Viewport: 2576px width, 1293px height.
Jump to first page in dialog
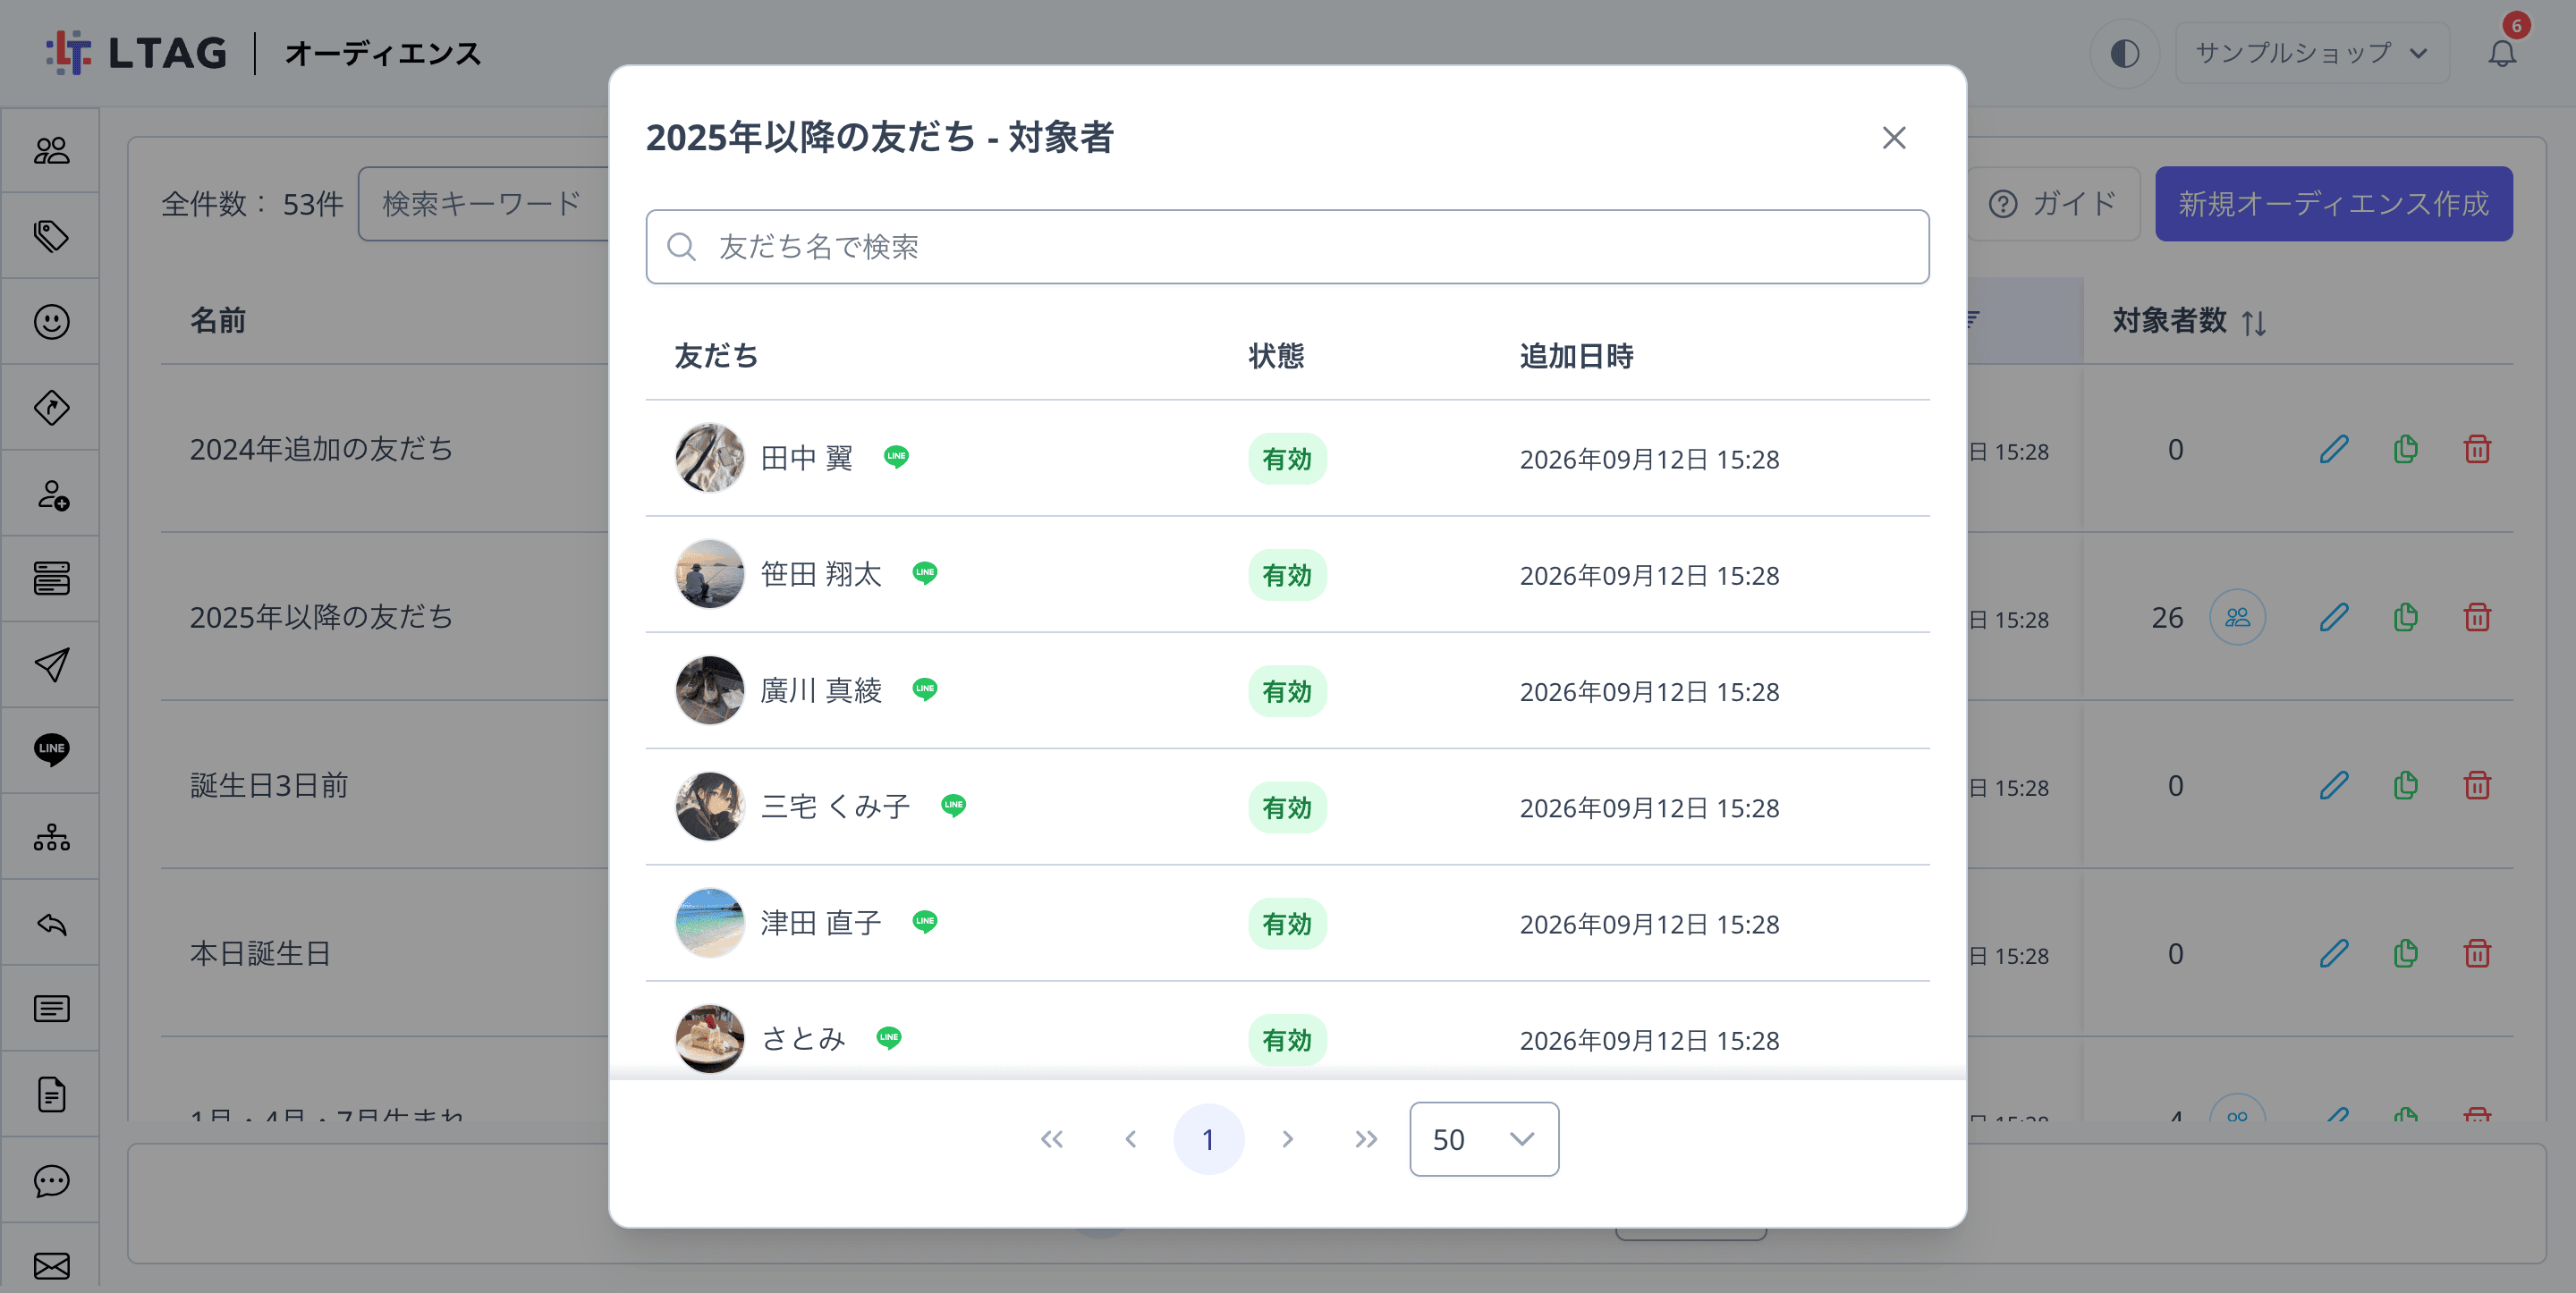coord(1051,1139)
